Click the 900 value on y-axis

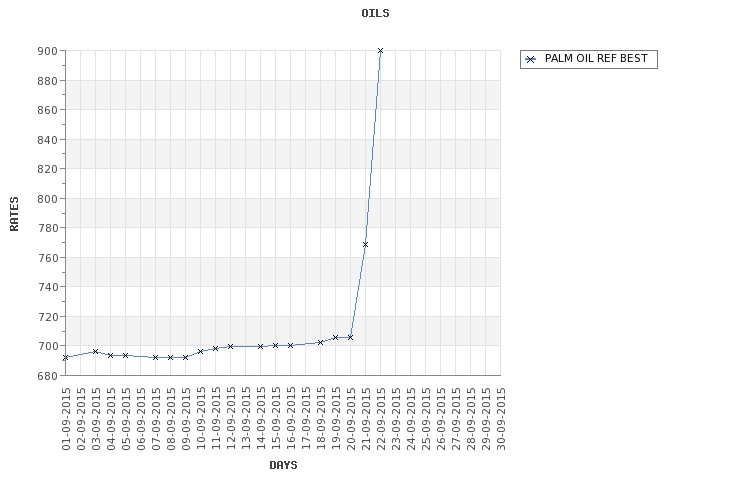tap(46, 51)
